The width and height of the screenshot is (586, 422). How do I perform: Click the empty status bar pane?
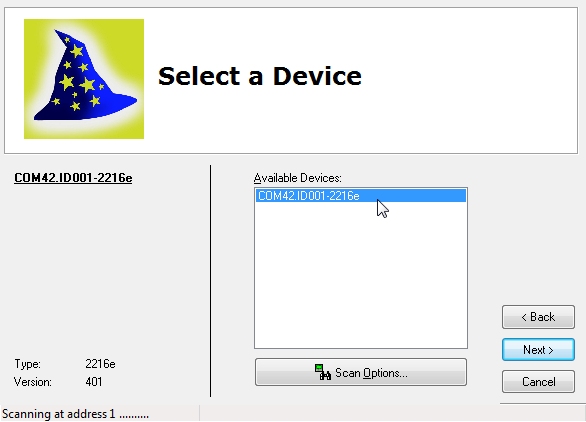[x=392, y=413]
